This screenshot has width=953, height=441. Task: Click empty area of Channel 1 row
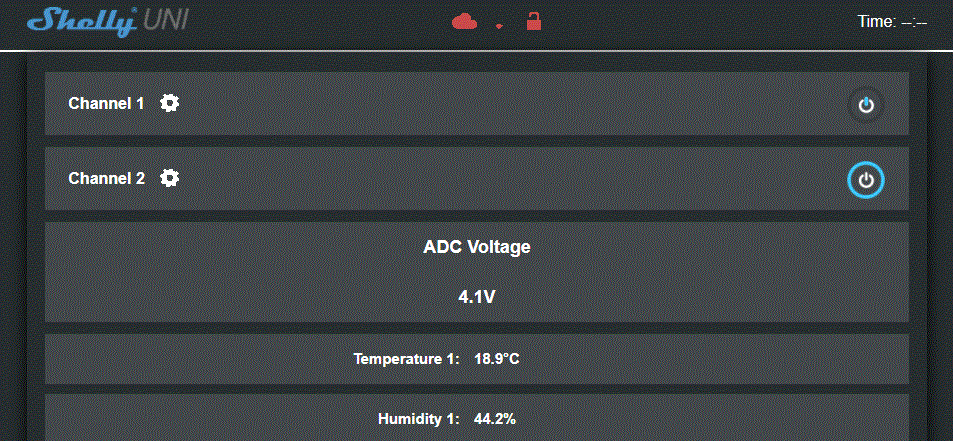pos(500,104)
